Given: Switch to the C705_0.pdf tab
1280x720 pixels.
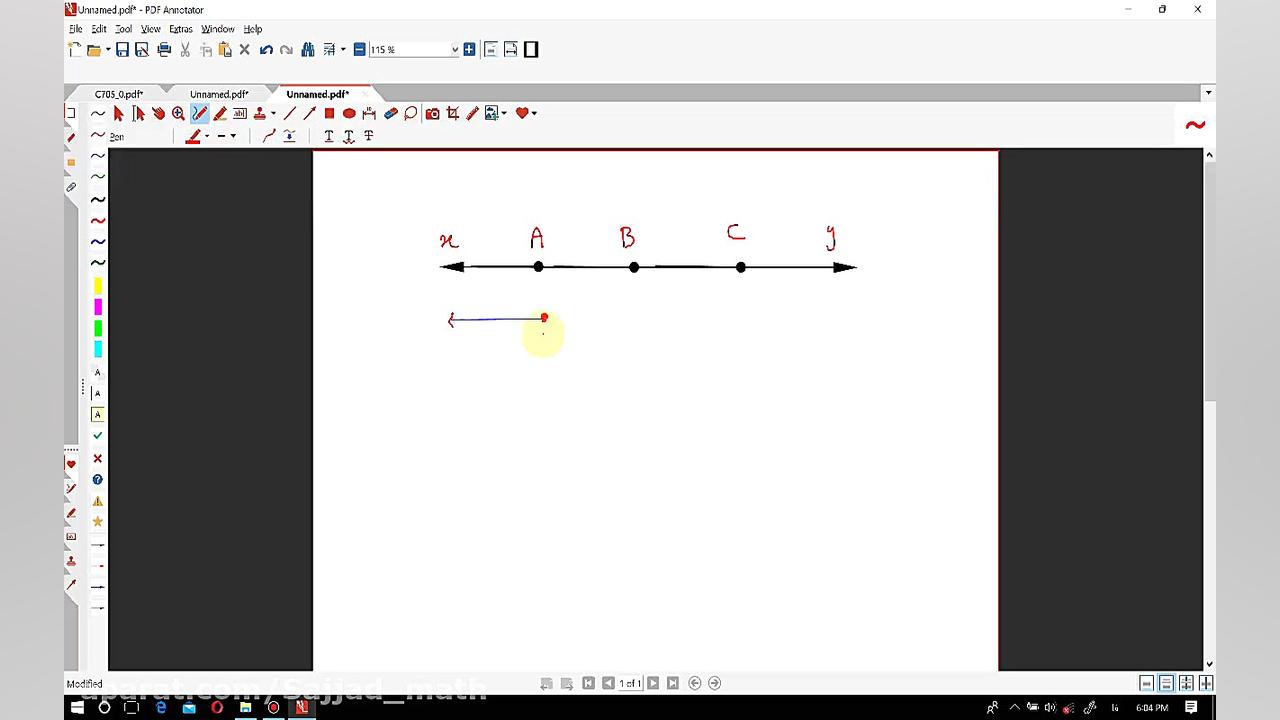Looking at the screenshot, I should pos(119,94).
